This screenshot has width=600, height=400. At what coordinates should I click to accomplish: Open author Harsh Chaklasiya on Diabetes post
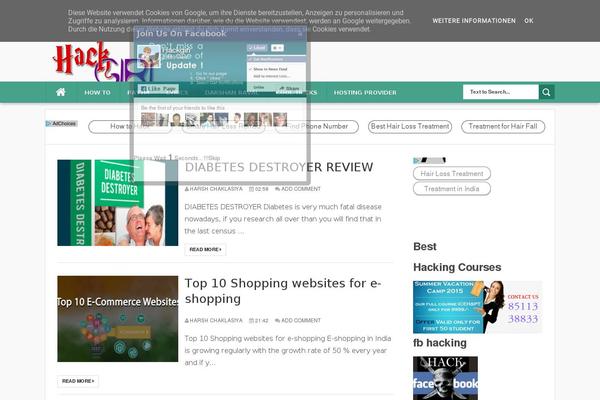(x=214, y=189)
